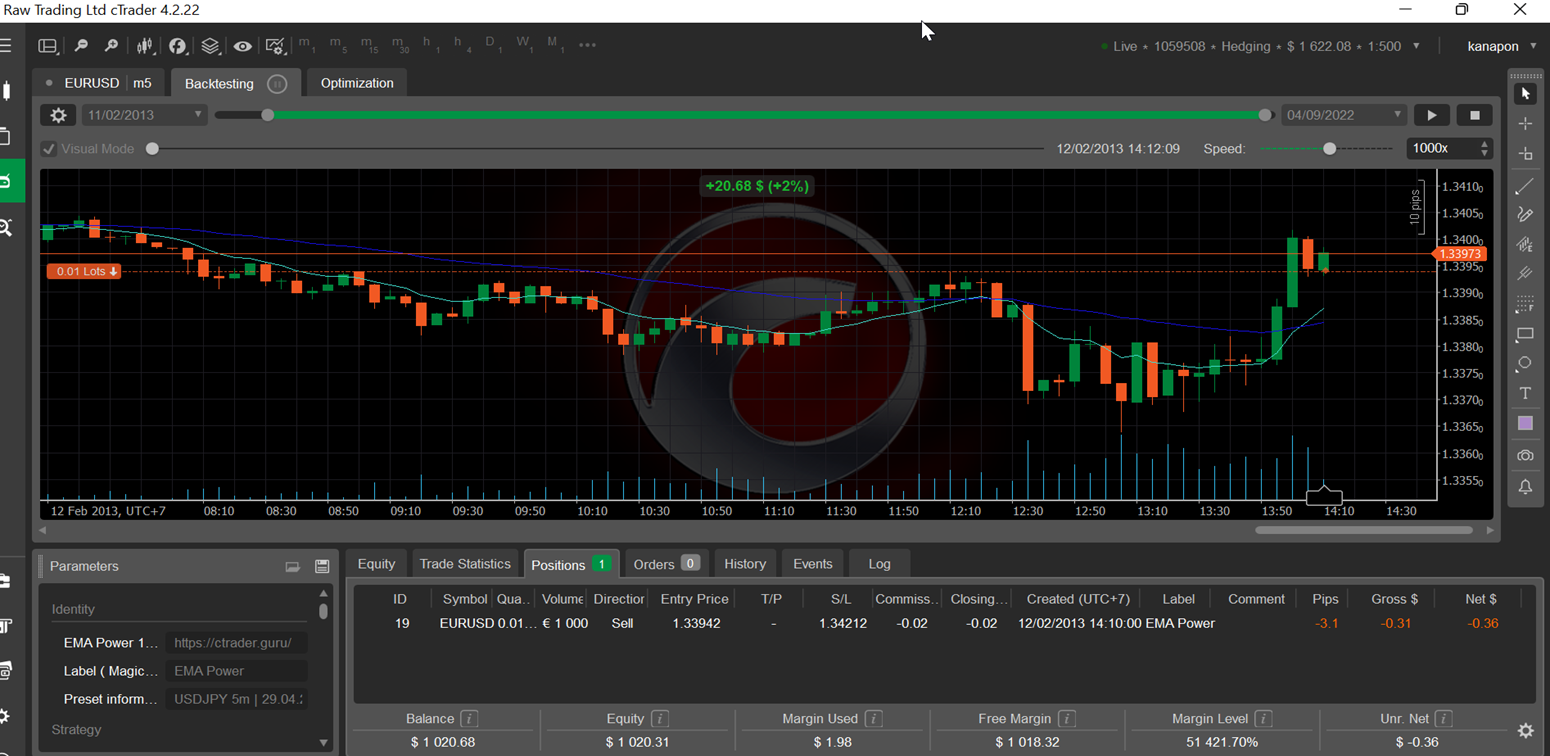This screenshot has height=756, width=1550.
Task: Open the chart layout mode icon
Action: [x=48, y=46]
